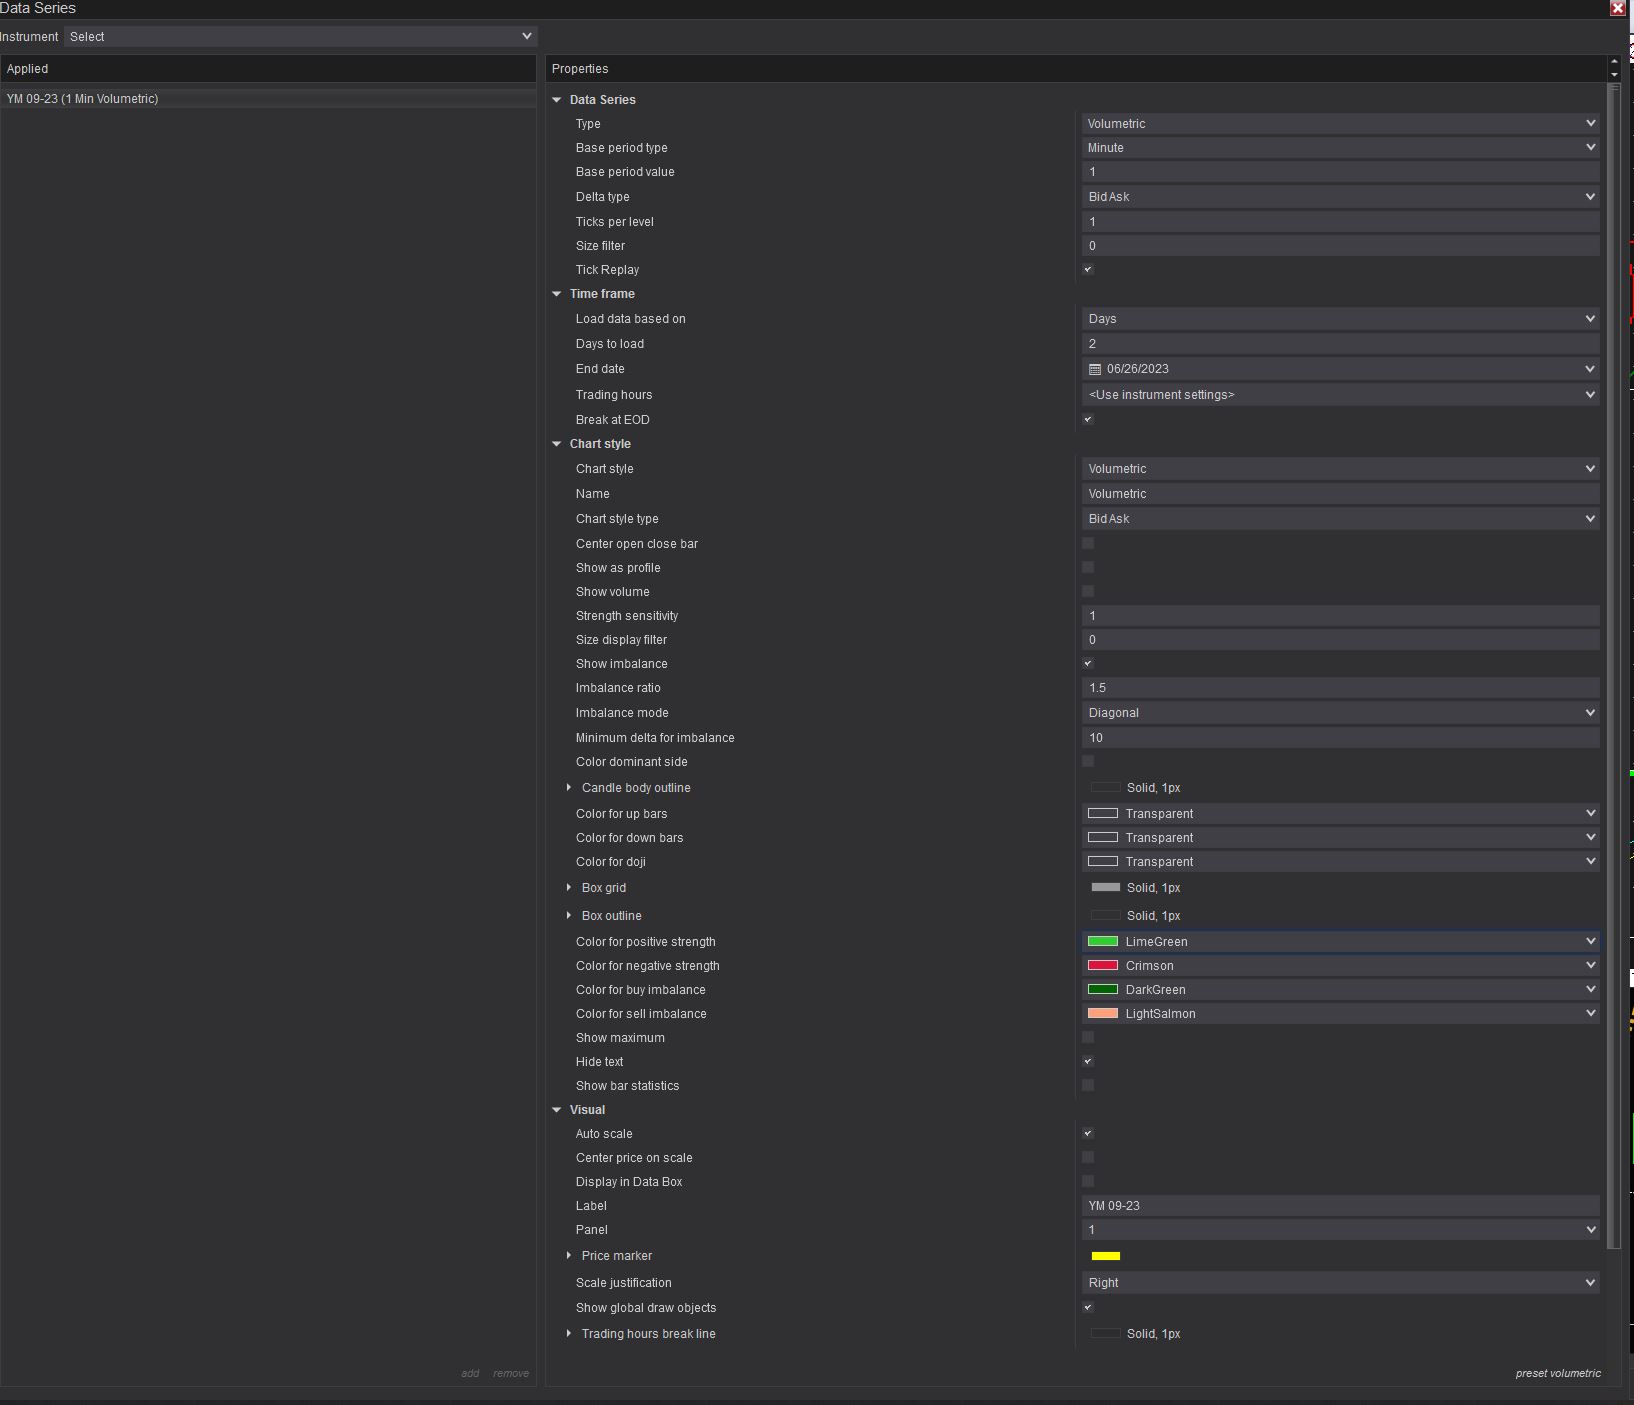
Task: Click the Label field YM 09-23
Action: [x=1340, y=1206]
